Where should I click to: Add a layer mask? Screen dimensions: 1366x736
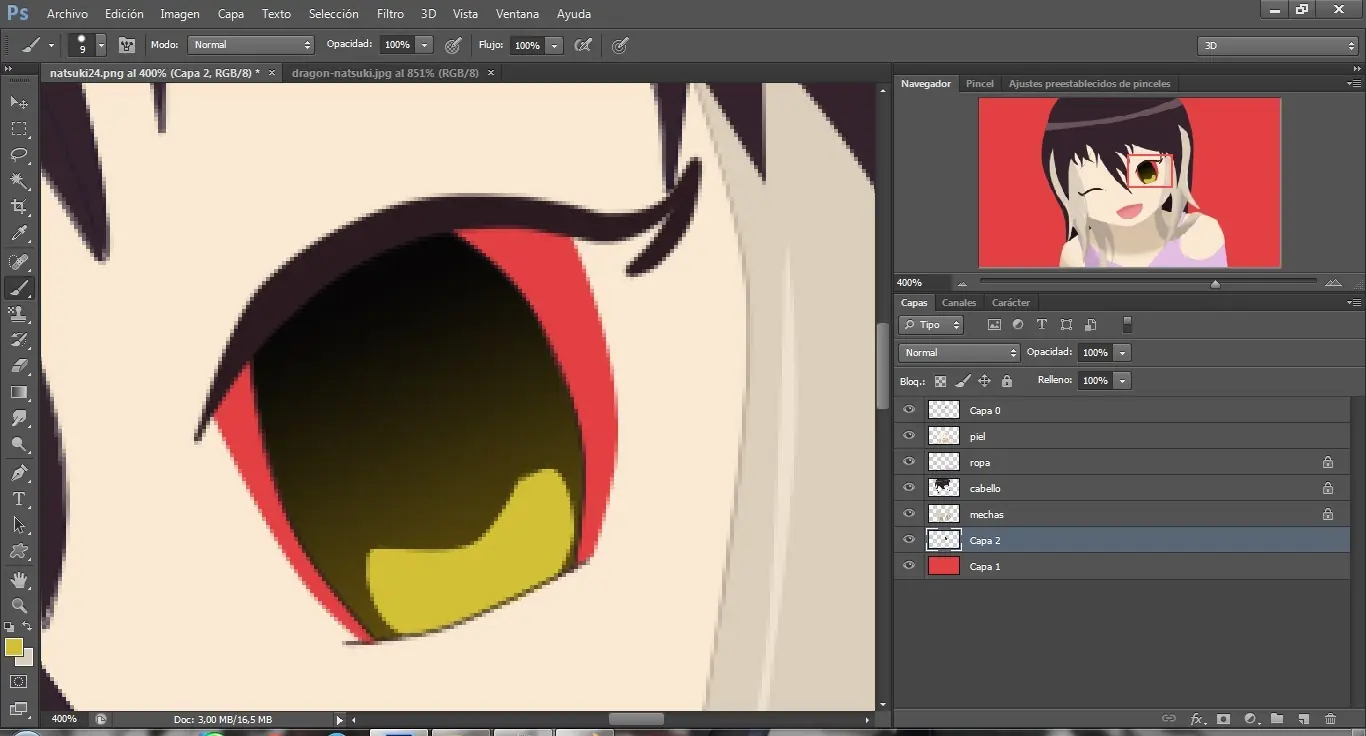point(1223,719)
